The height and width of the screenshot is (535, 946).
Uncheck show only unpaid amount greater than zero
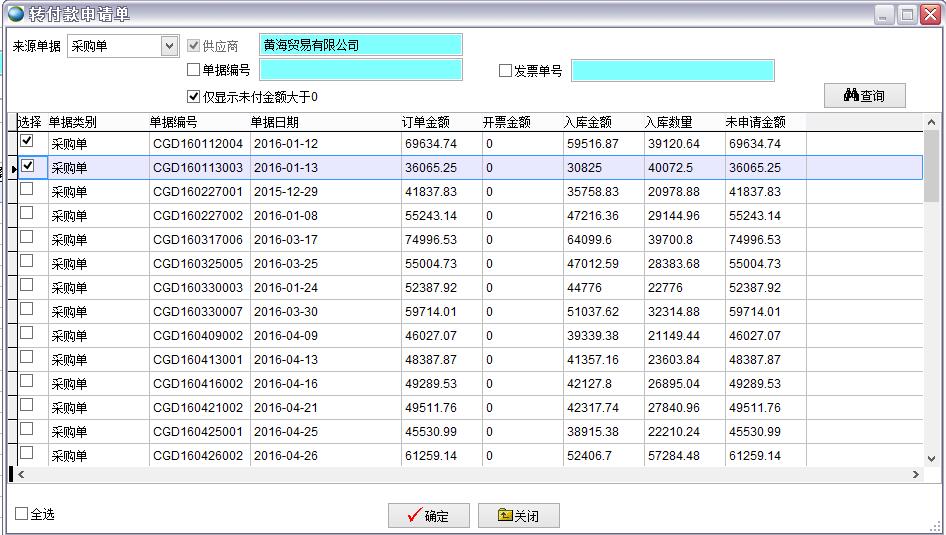coord(194,97)
